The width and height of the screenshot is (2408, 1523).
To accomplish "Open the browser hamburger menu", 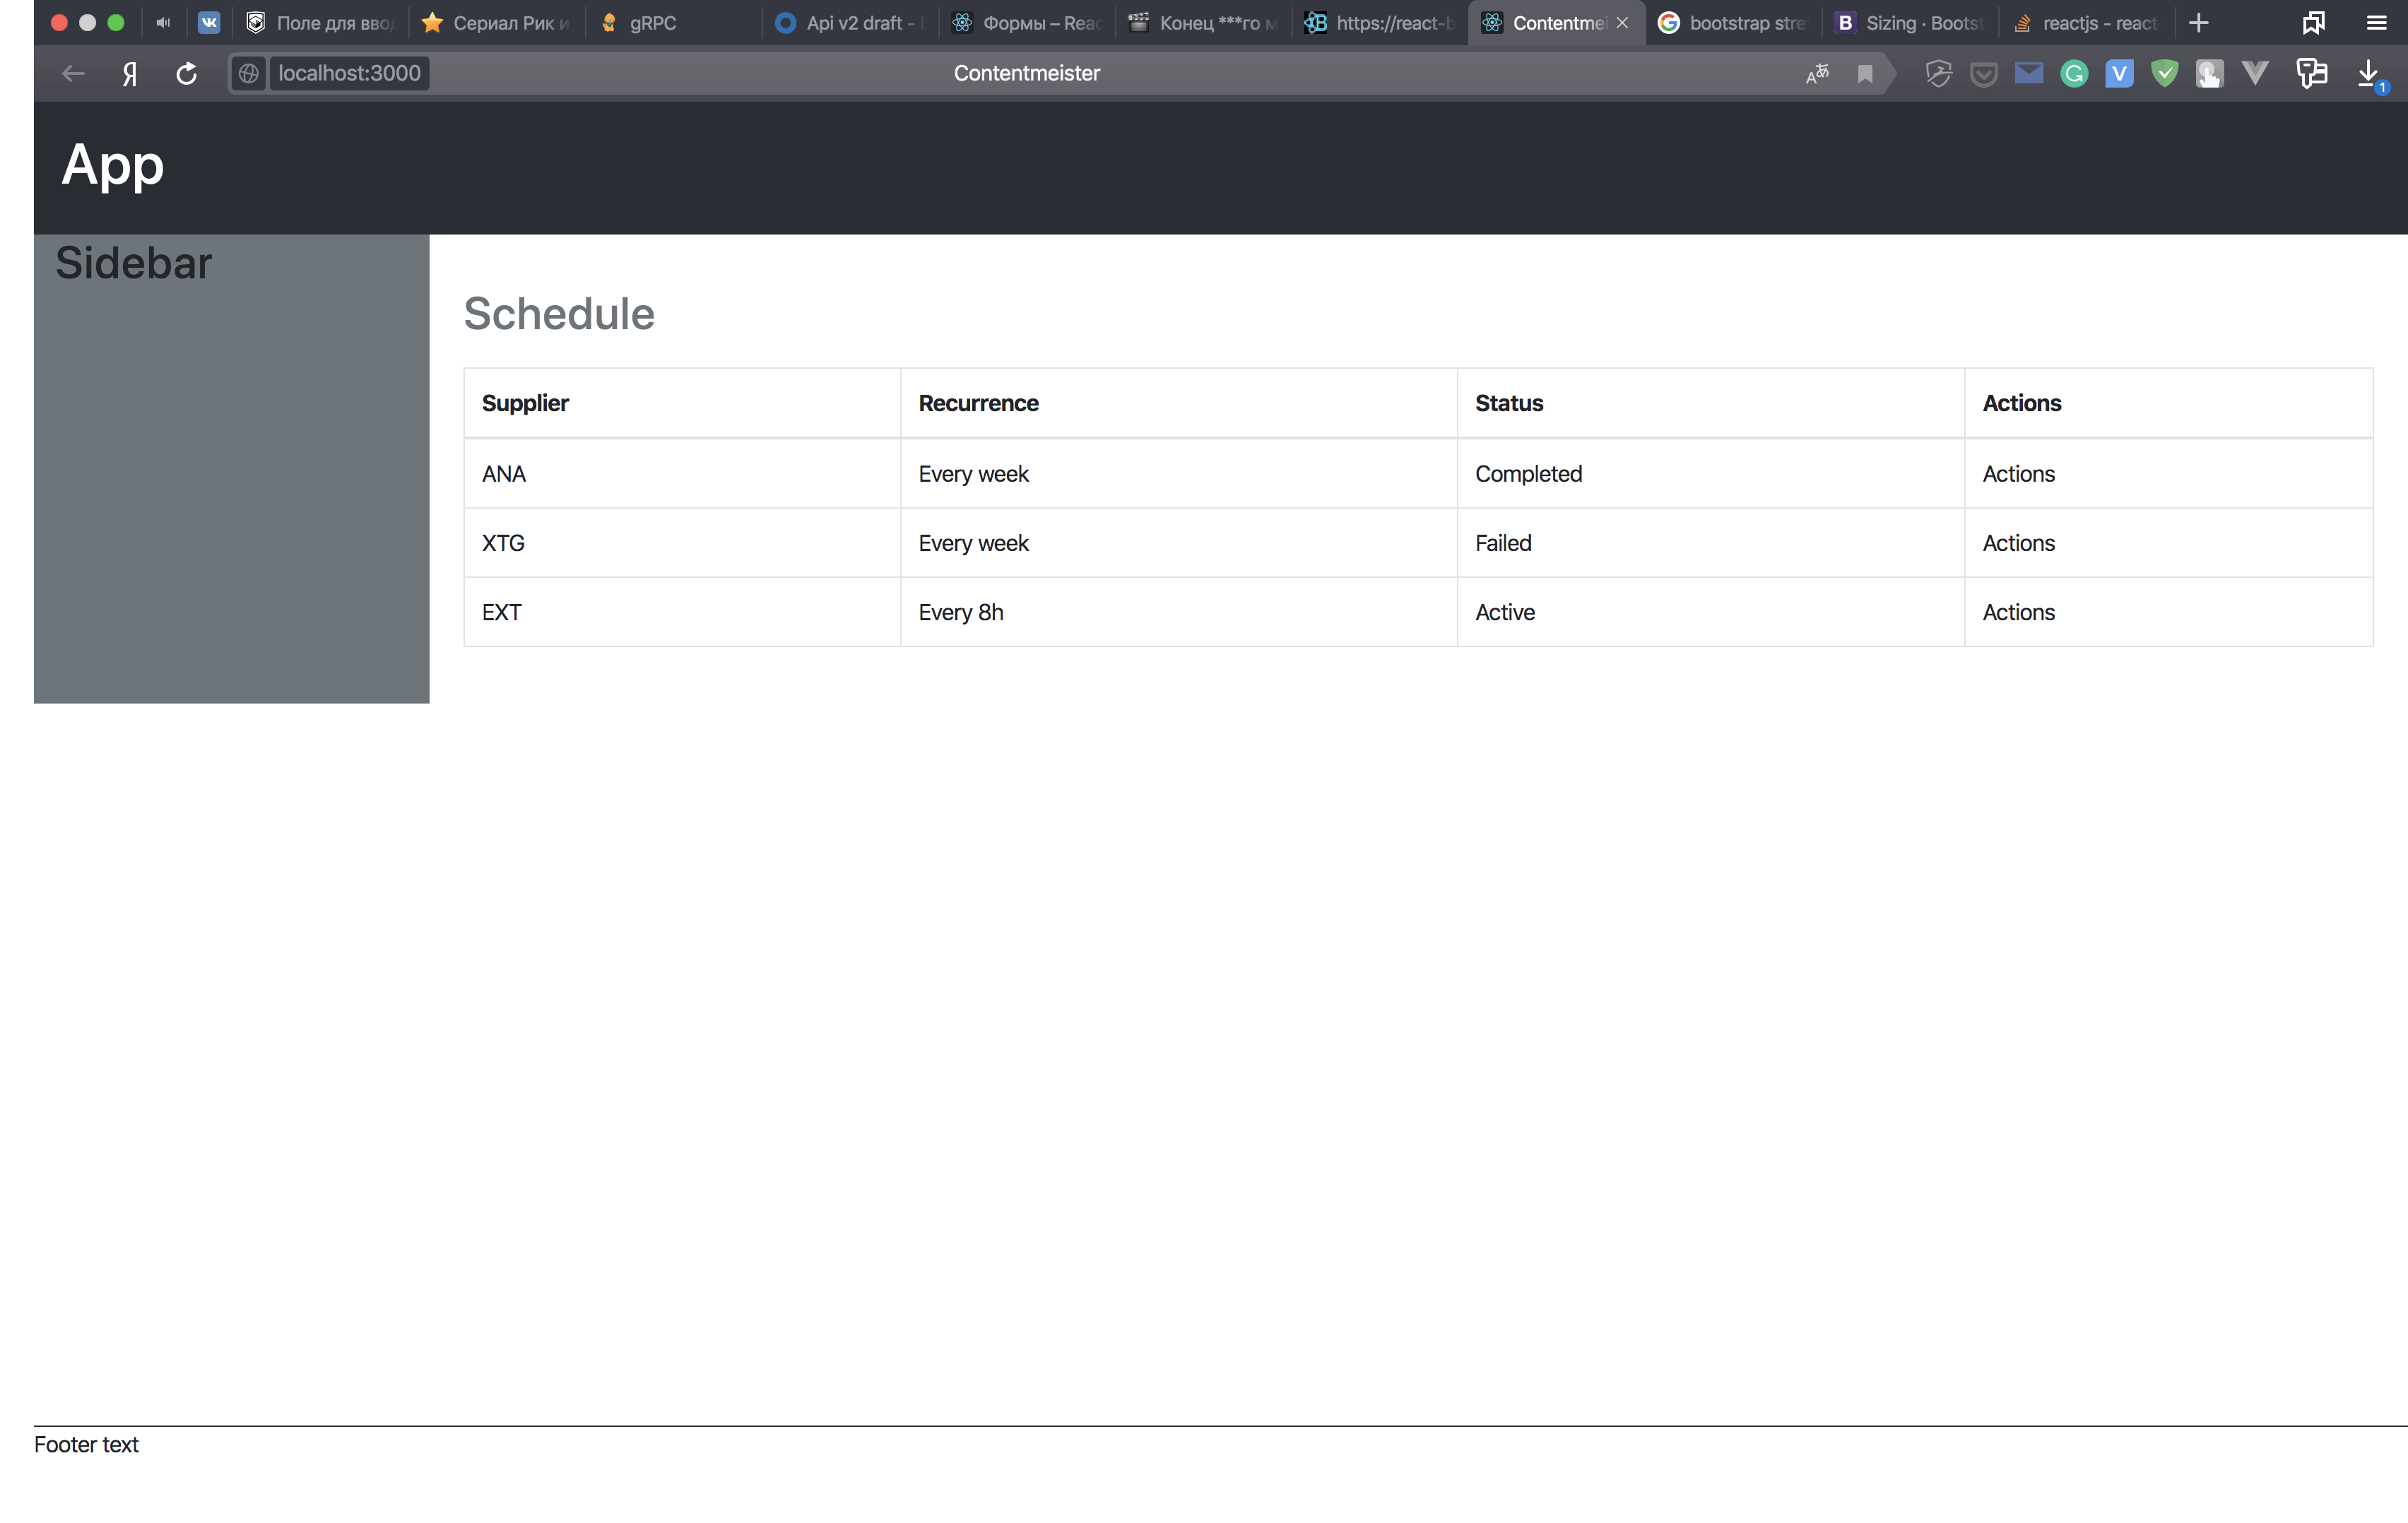I will [x=2377, y=22].
